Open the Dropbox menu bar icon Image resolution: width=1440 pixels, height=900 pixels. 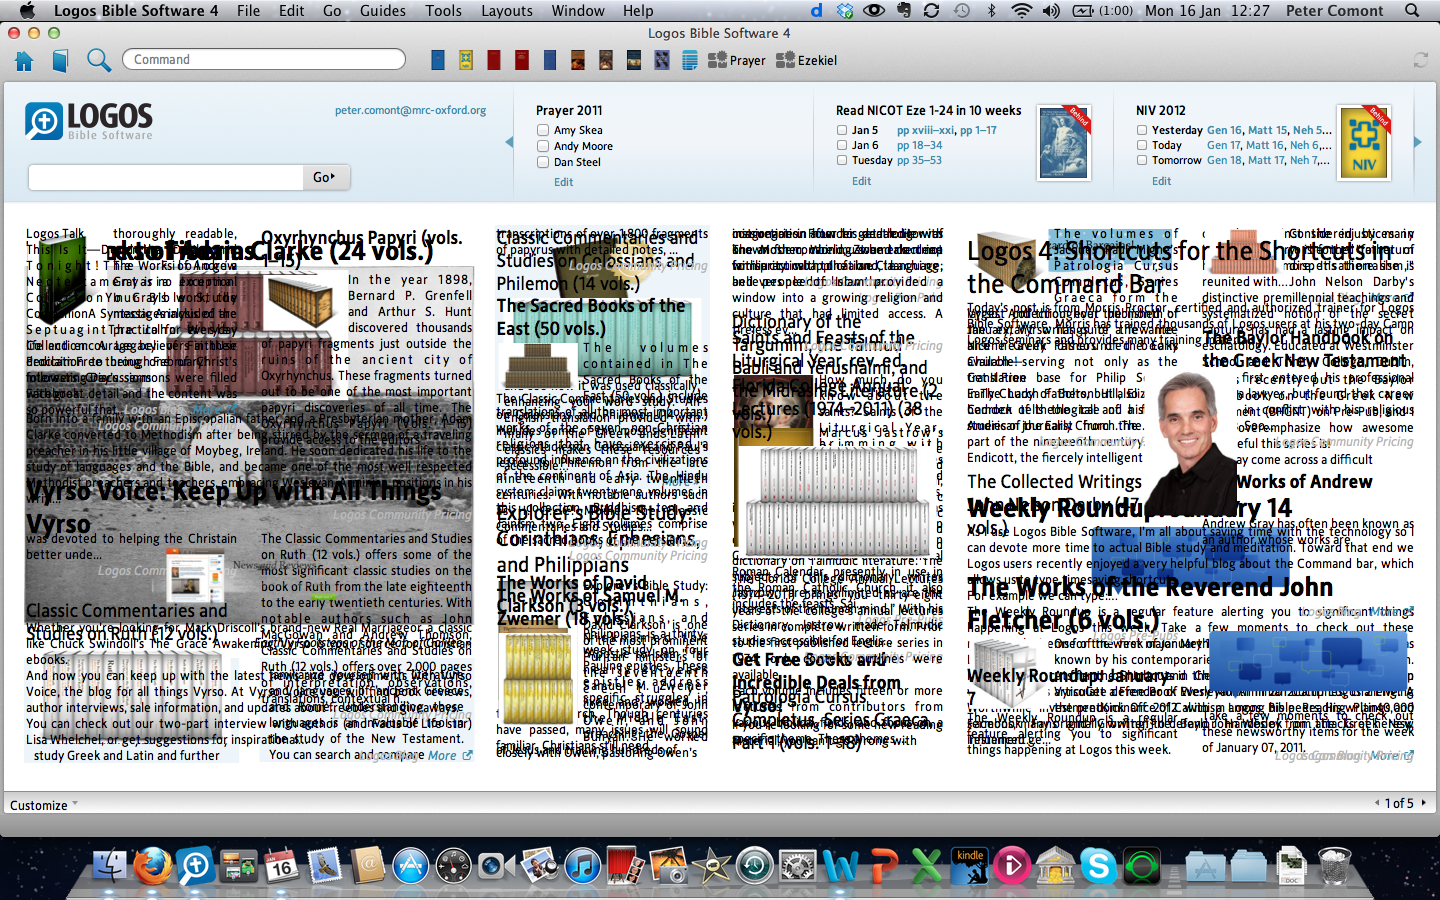click(x=845, y=11)
